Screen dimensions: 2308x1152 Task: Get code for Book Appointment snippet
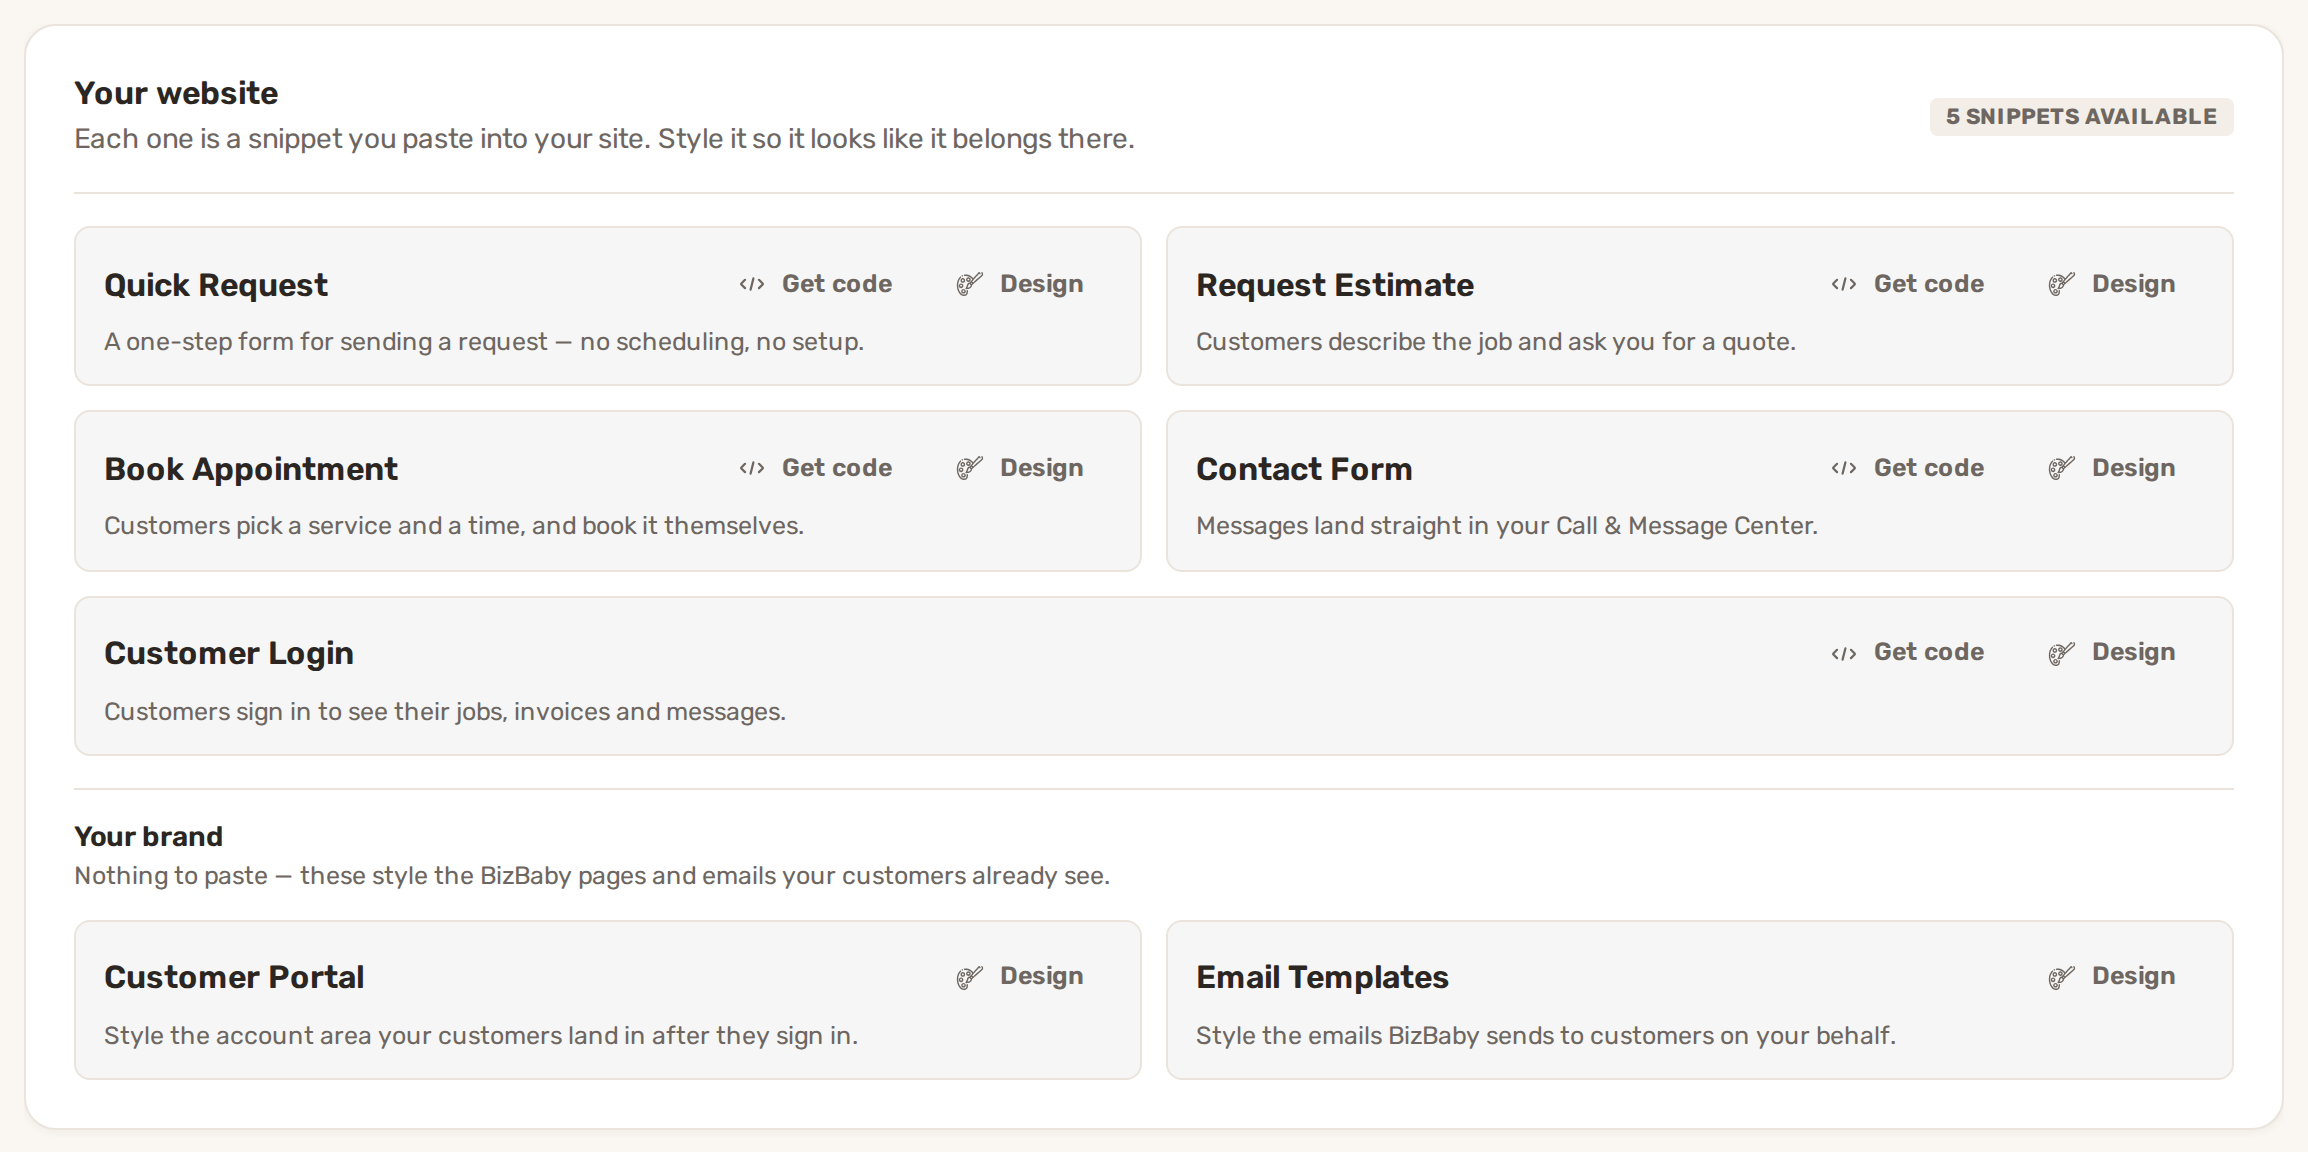[815, 468]
